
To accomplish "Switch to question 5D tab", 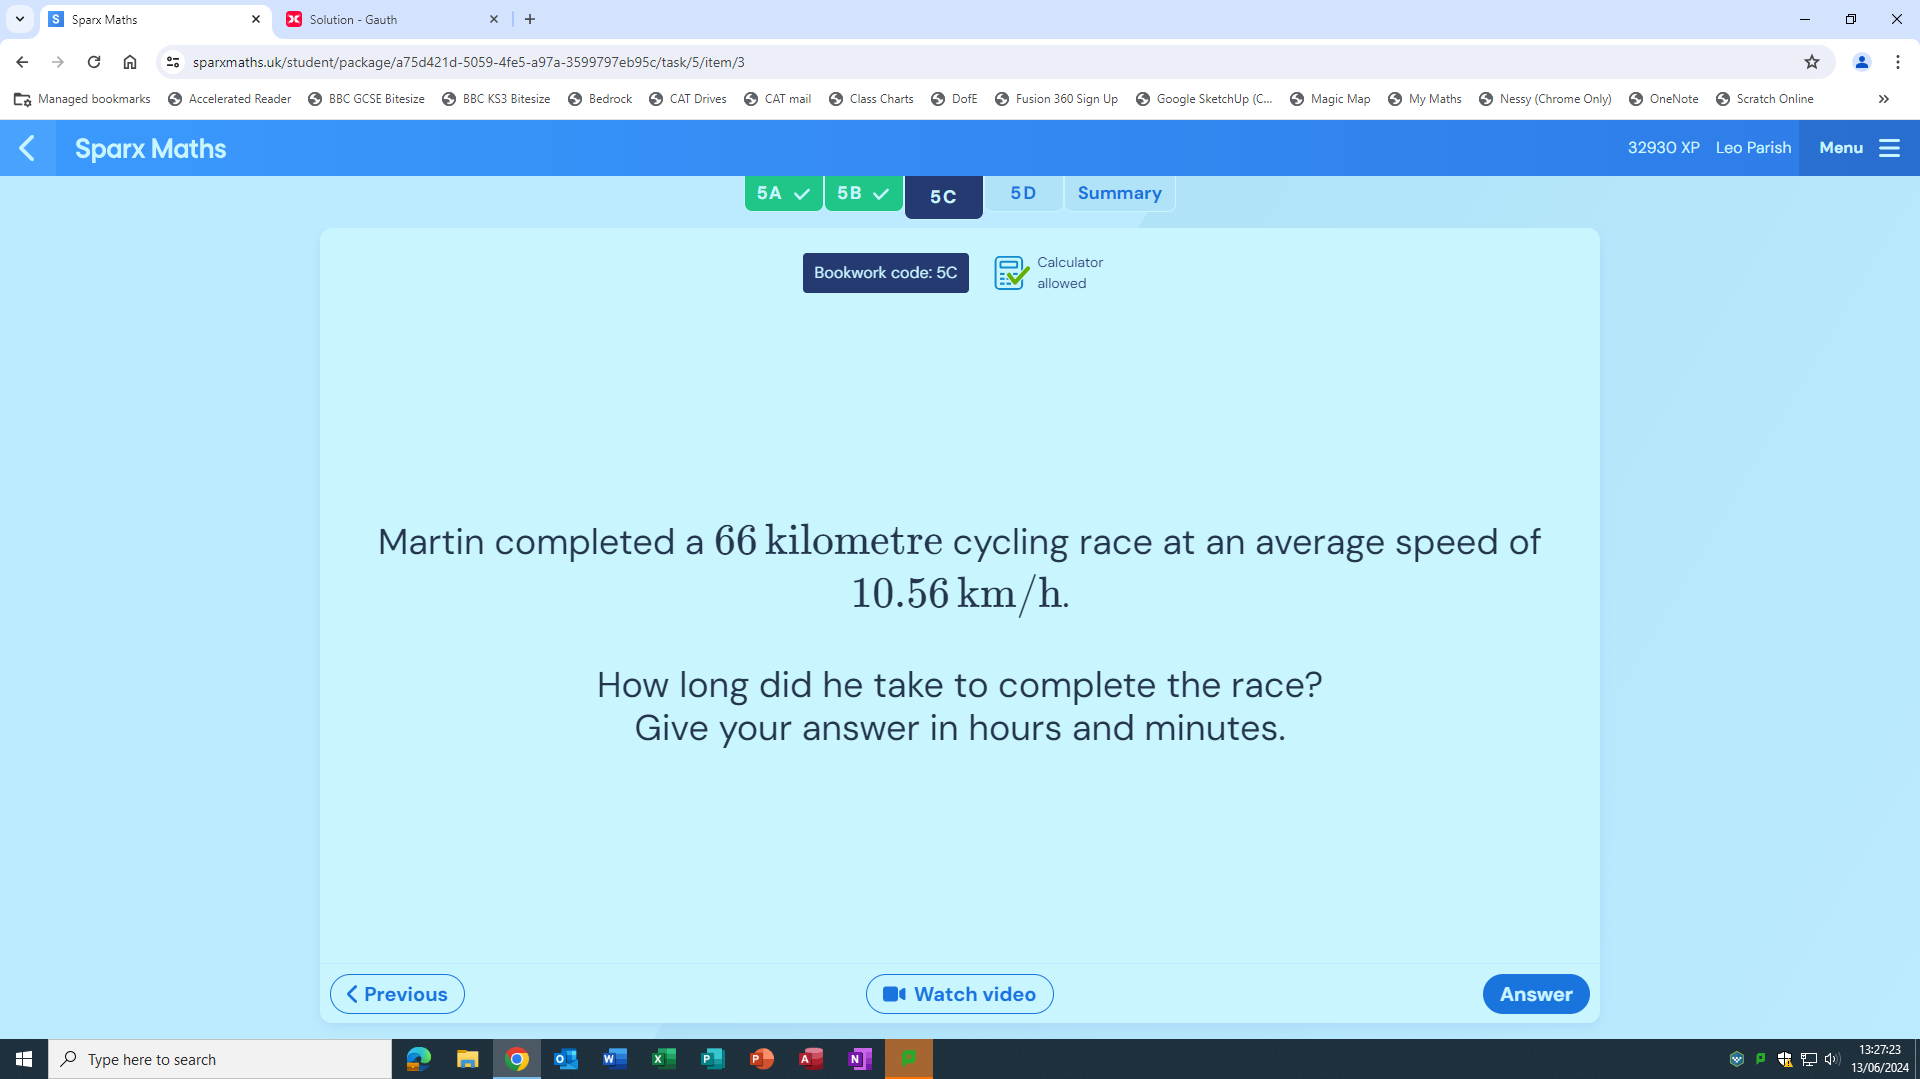I will [x=1022, y=193].
